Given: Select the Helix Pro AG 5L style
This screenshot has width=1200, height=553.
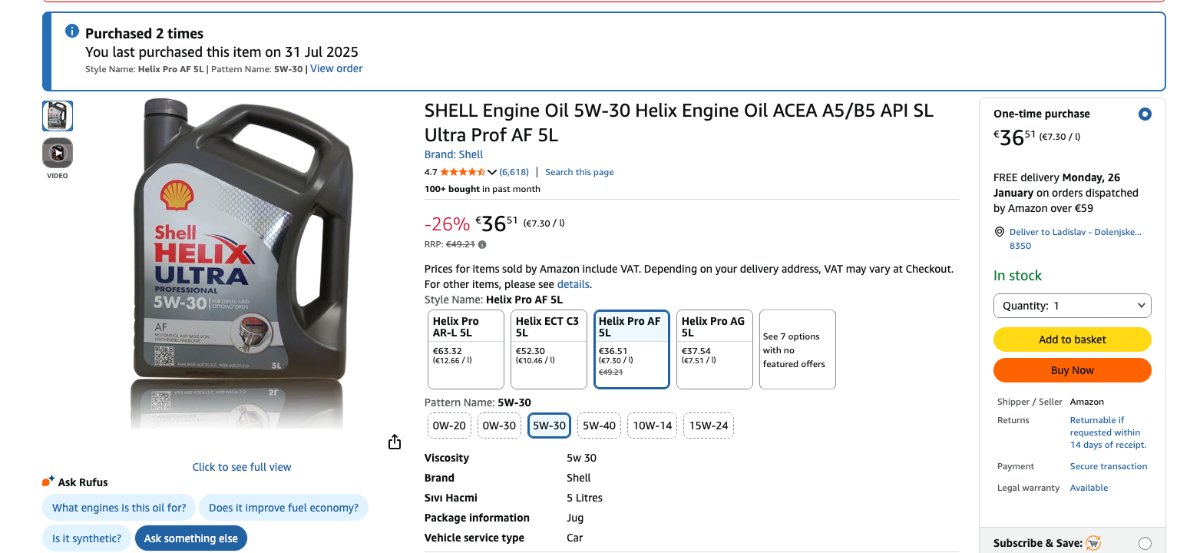Looking at the screenshot, I should 714,349.
